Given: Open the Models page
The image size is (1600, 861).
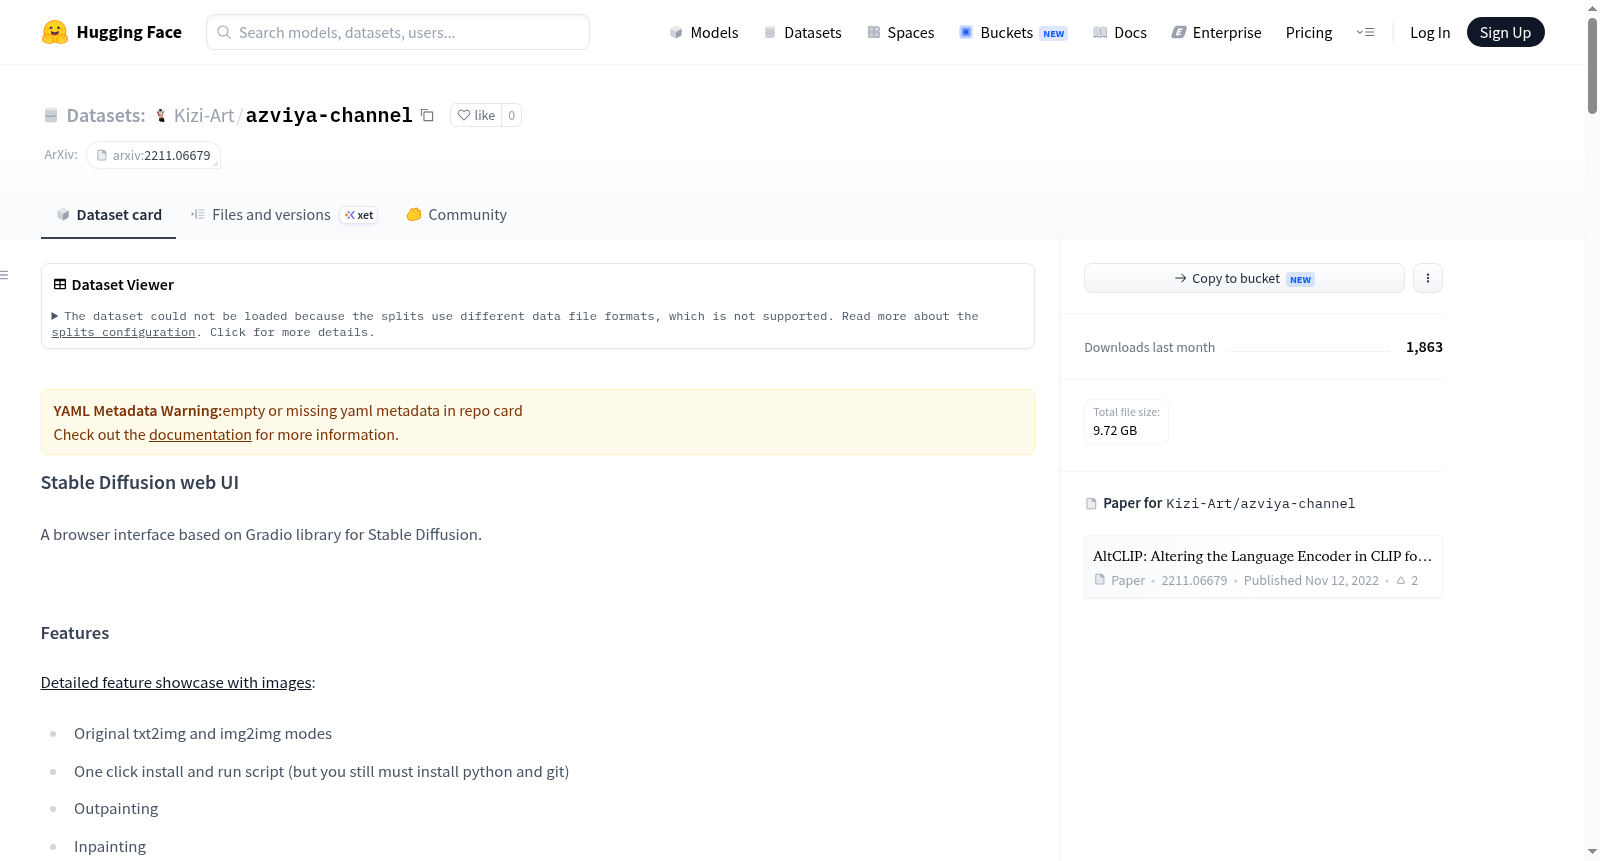Looking at the screenshot, I should tap(704, 32).
